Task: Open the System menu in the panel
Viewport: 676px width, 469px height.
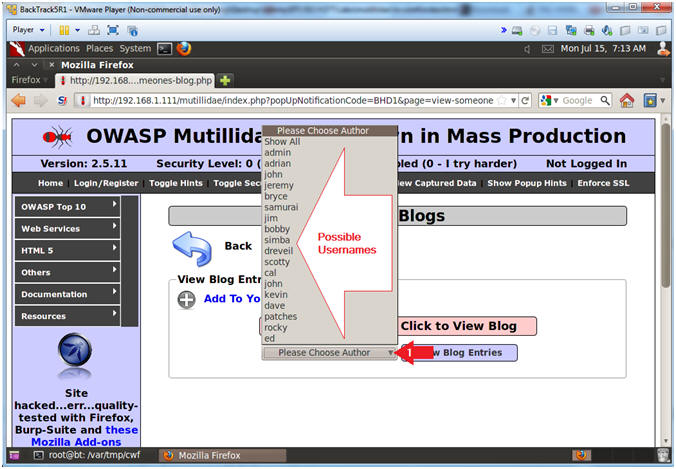Action: click(x=135, y=48)
